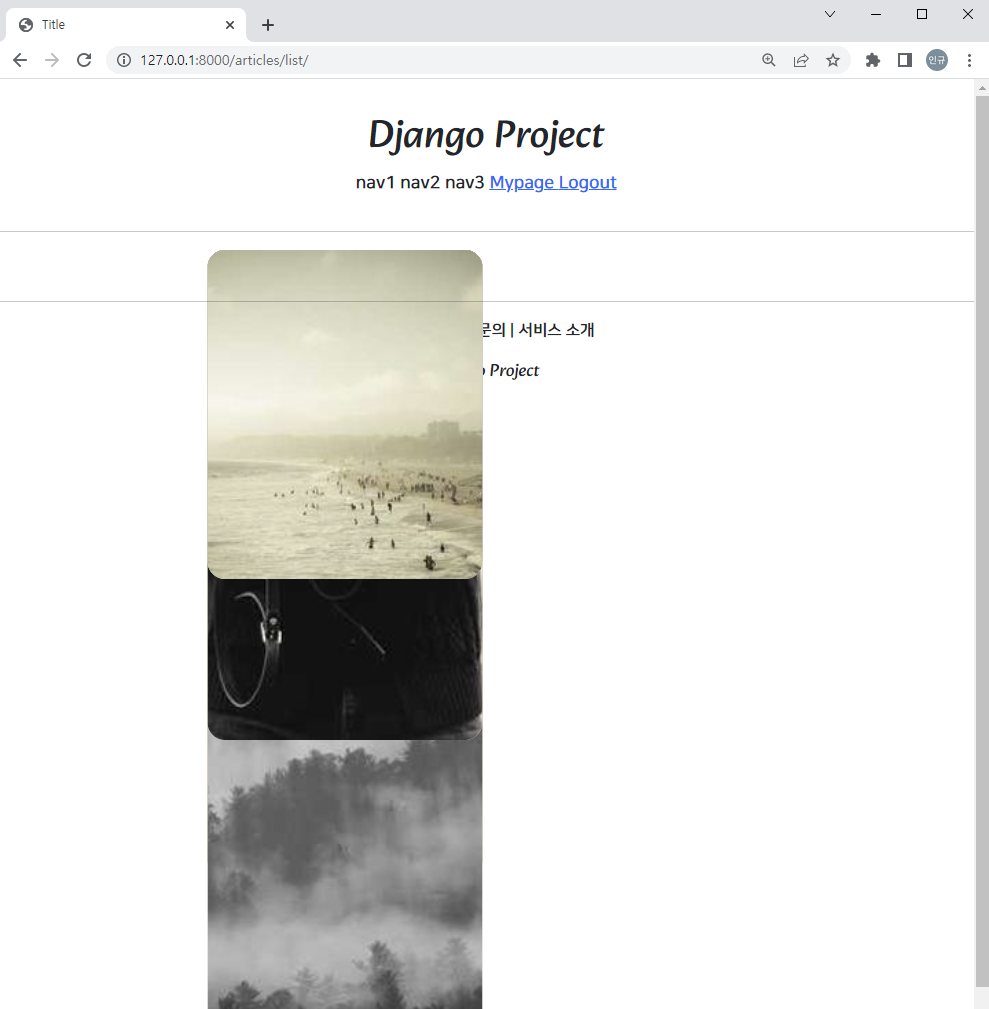Viewport: 989px width, 1009px height.
Task: Click the address bar URL
Action: point(224,60)
